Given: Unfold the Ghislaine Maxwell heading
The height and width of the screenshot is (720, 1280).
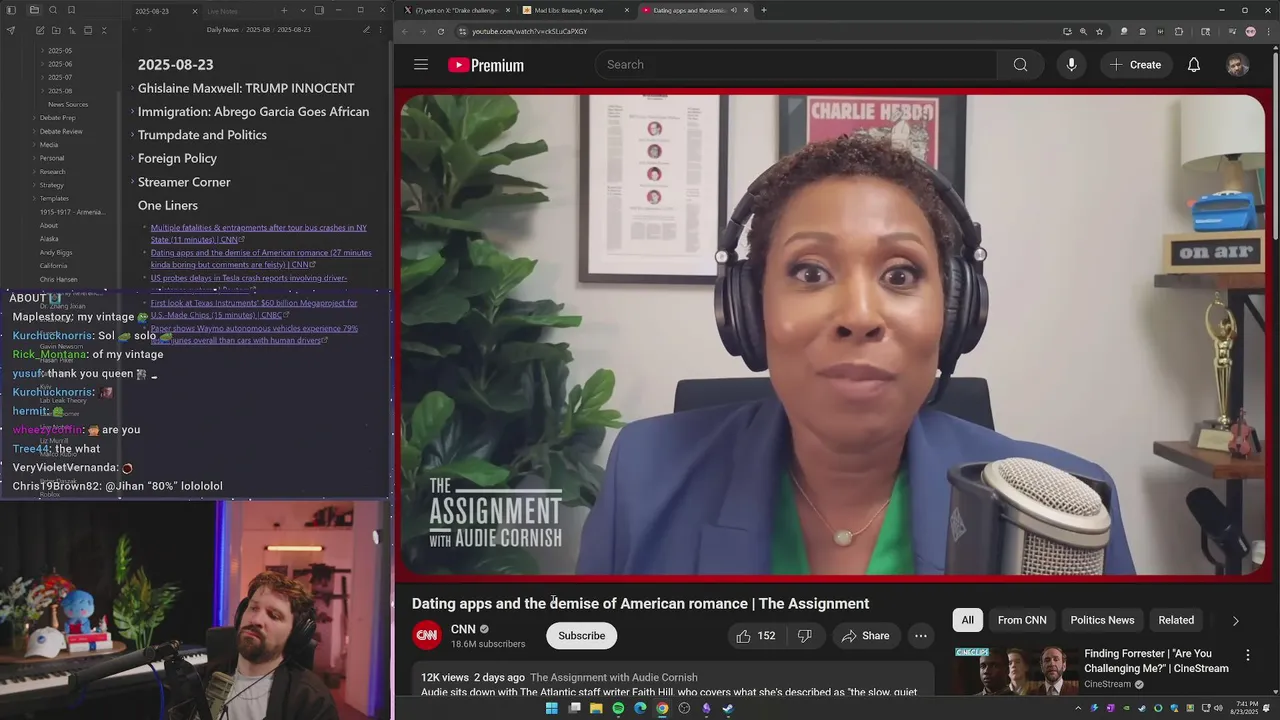Looking at the screenshot, I should click(x=132, y=89).
